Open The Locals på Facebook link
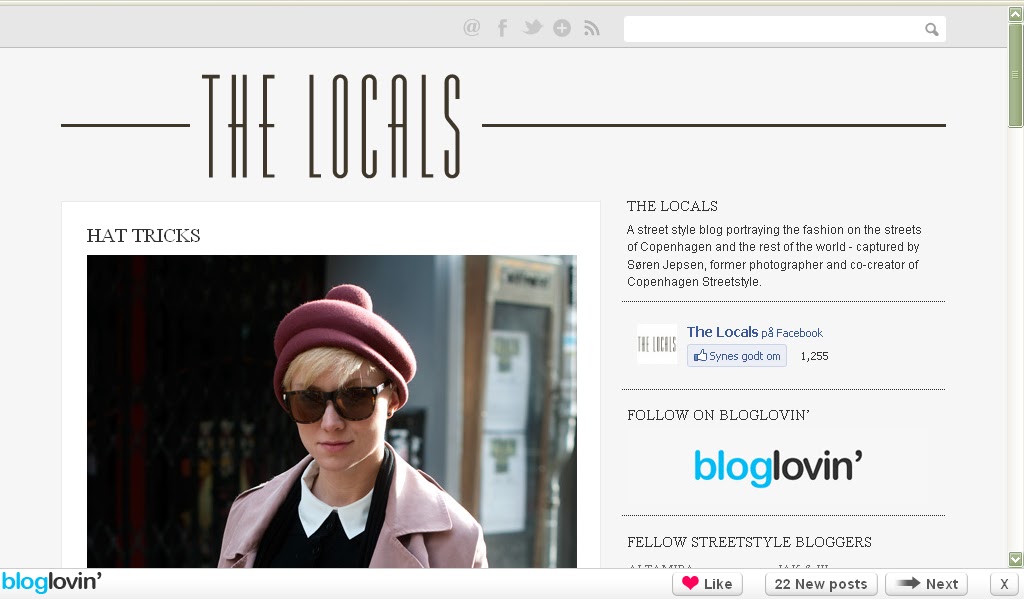Screen dimensions: 1024x600 [x=754, y=332]
